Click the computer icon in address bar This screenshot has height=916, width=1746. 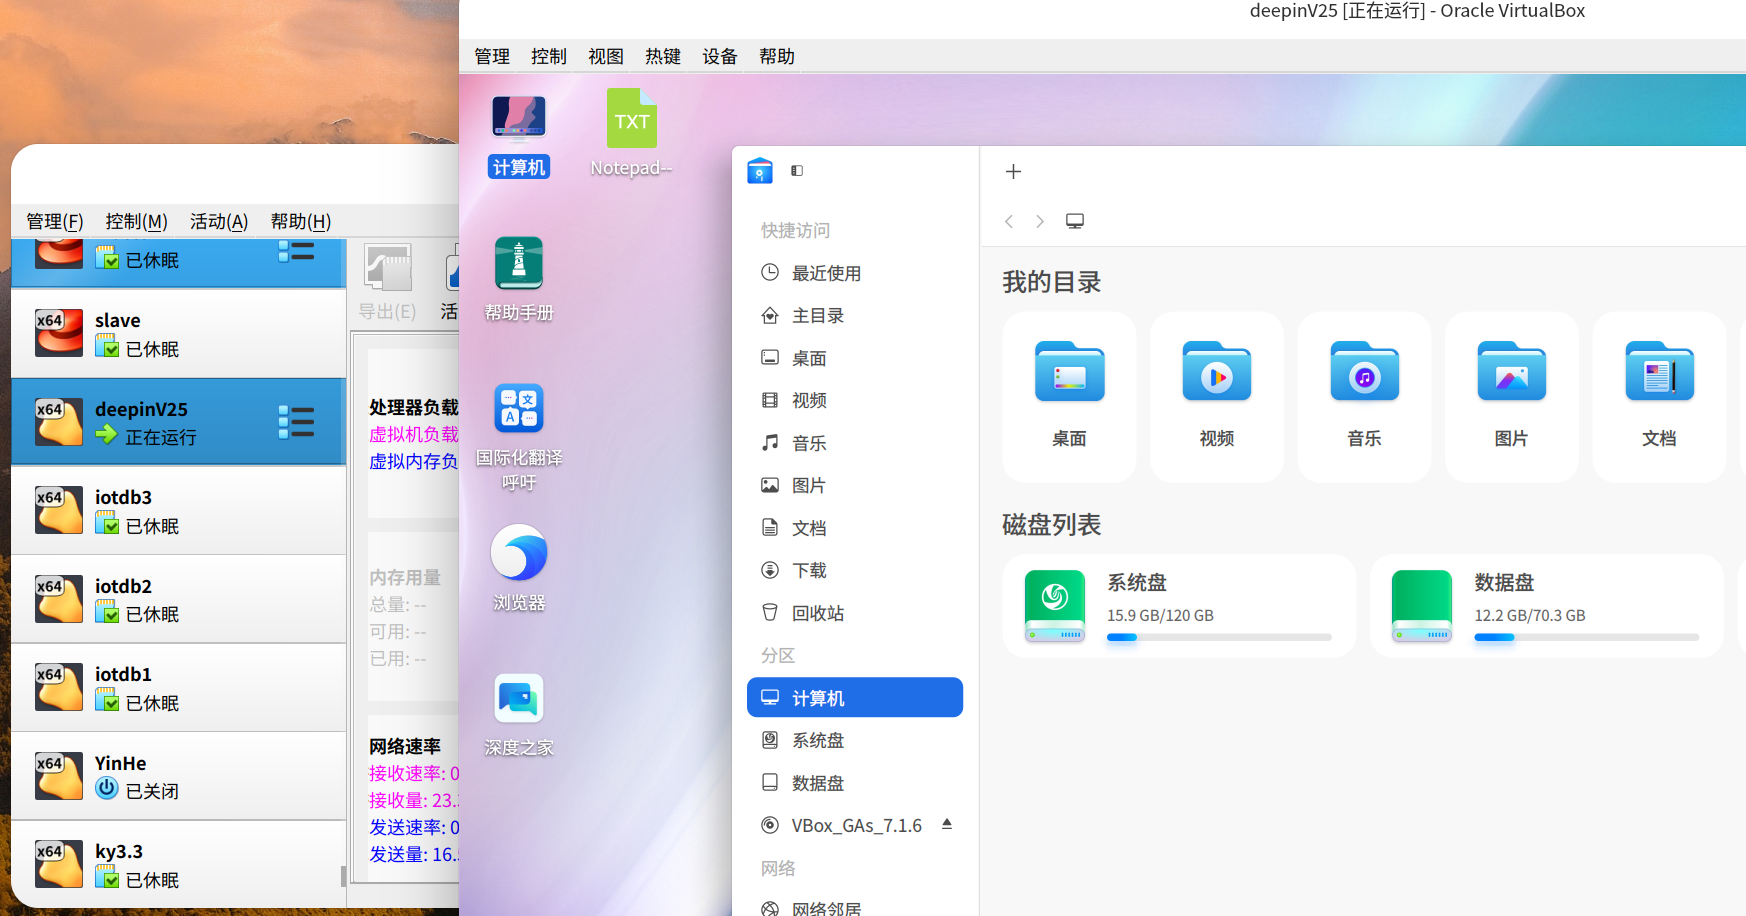click(1075, 221)
